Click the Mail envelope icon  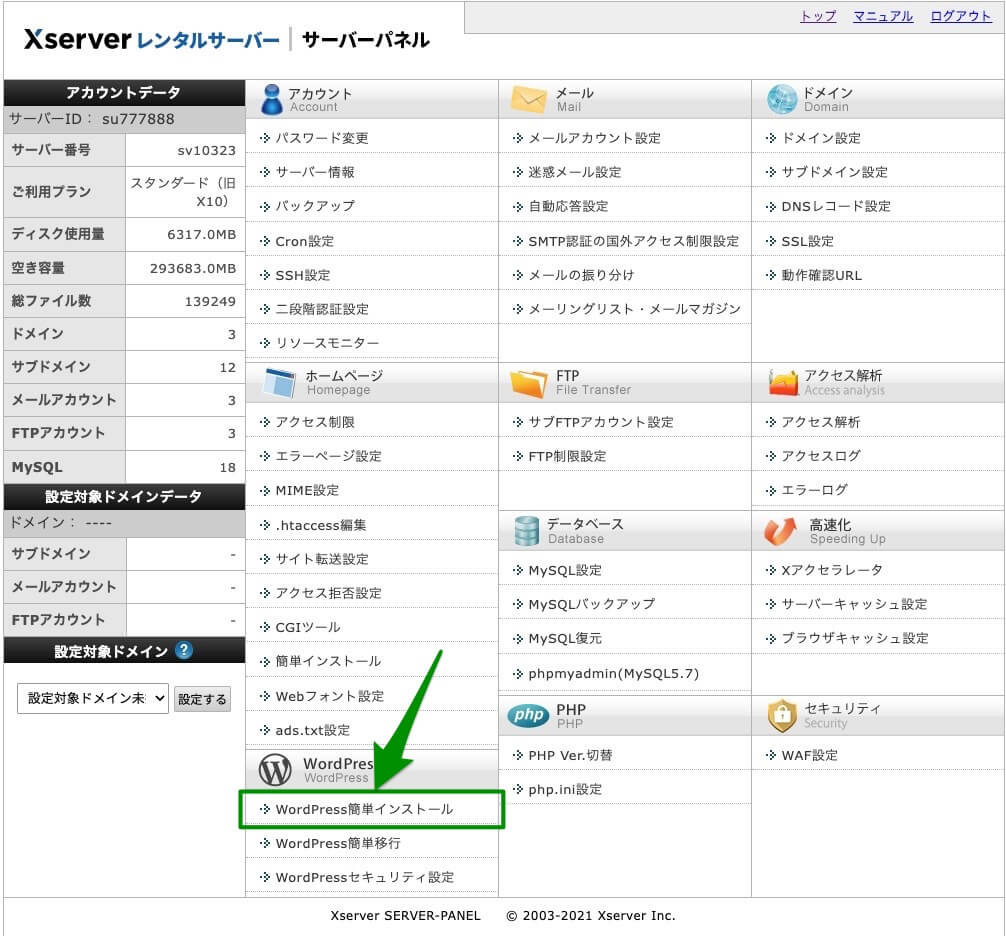[x=529, y=99]
